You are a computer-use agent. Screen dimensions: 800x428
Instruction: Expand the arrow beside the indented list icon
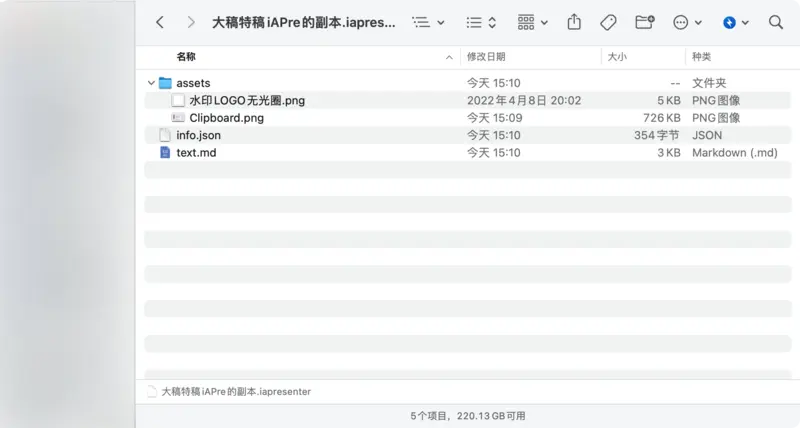441,23
